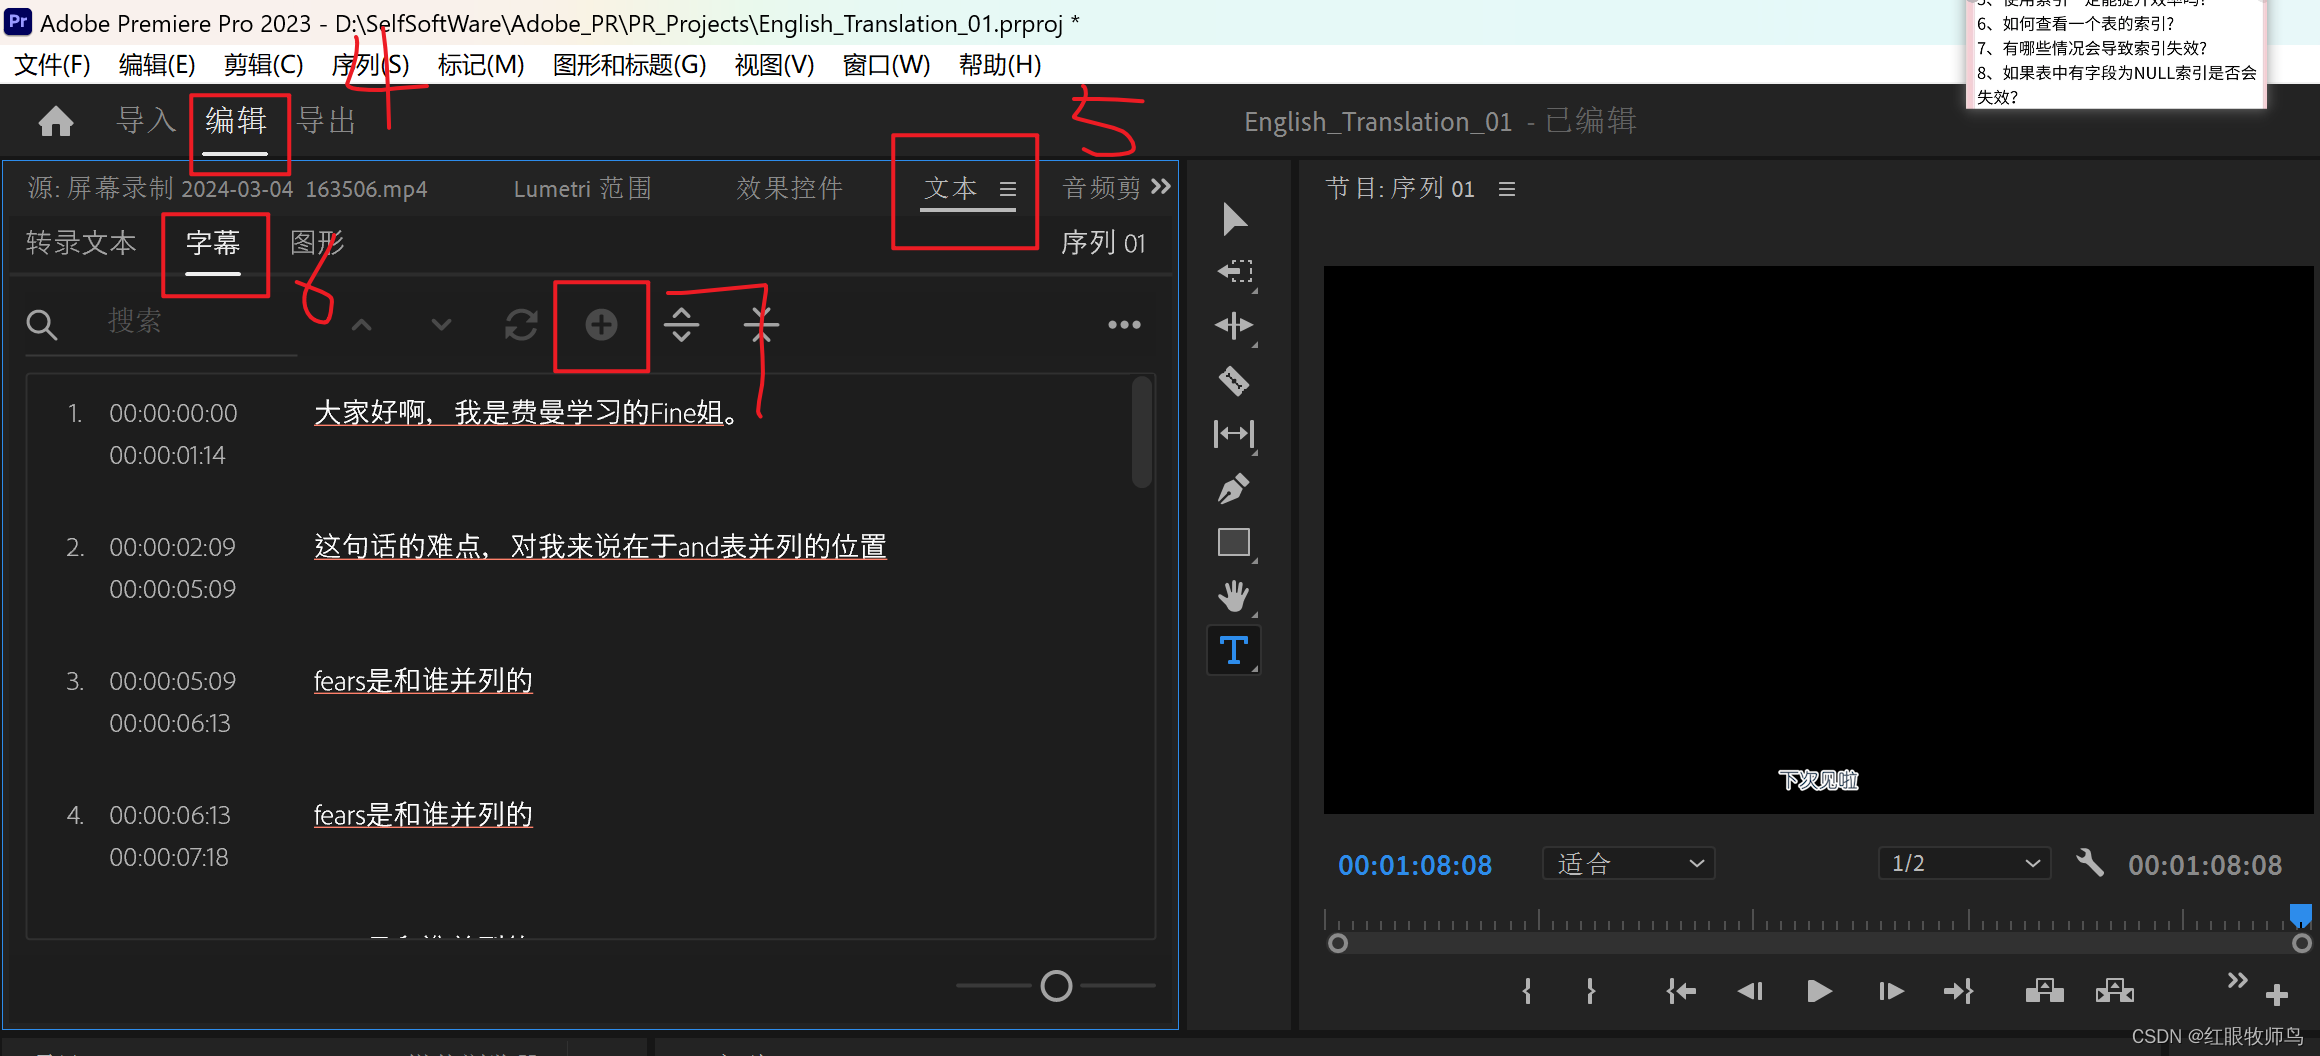Add a new caption segment
This screenshot has width=2320, height=1056.
pos(601,325)
